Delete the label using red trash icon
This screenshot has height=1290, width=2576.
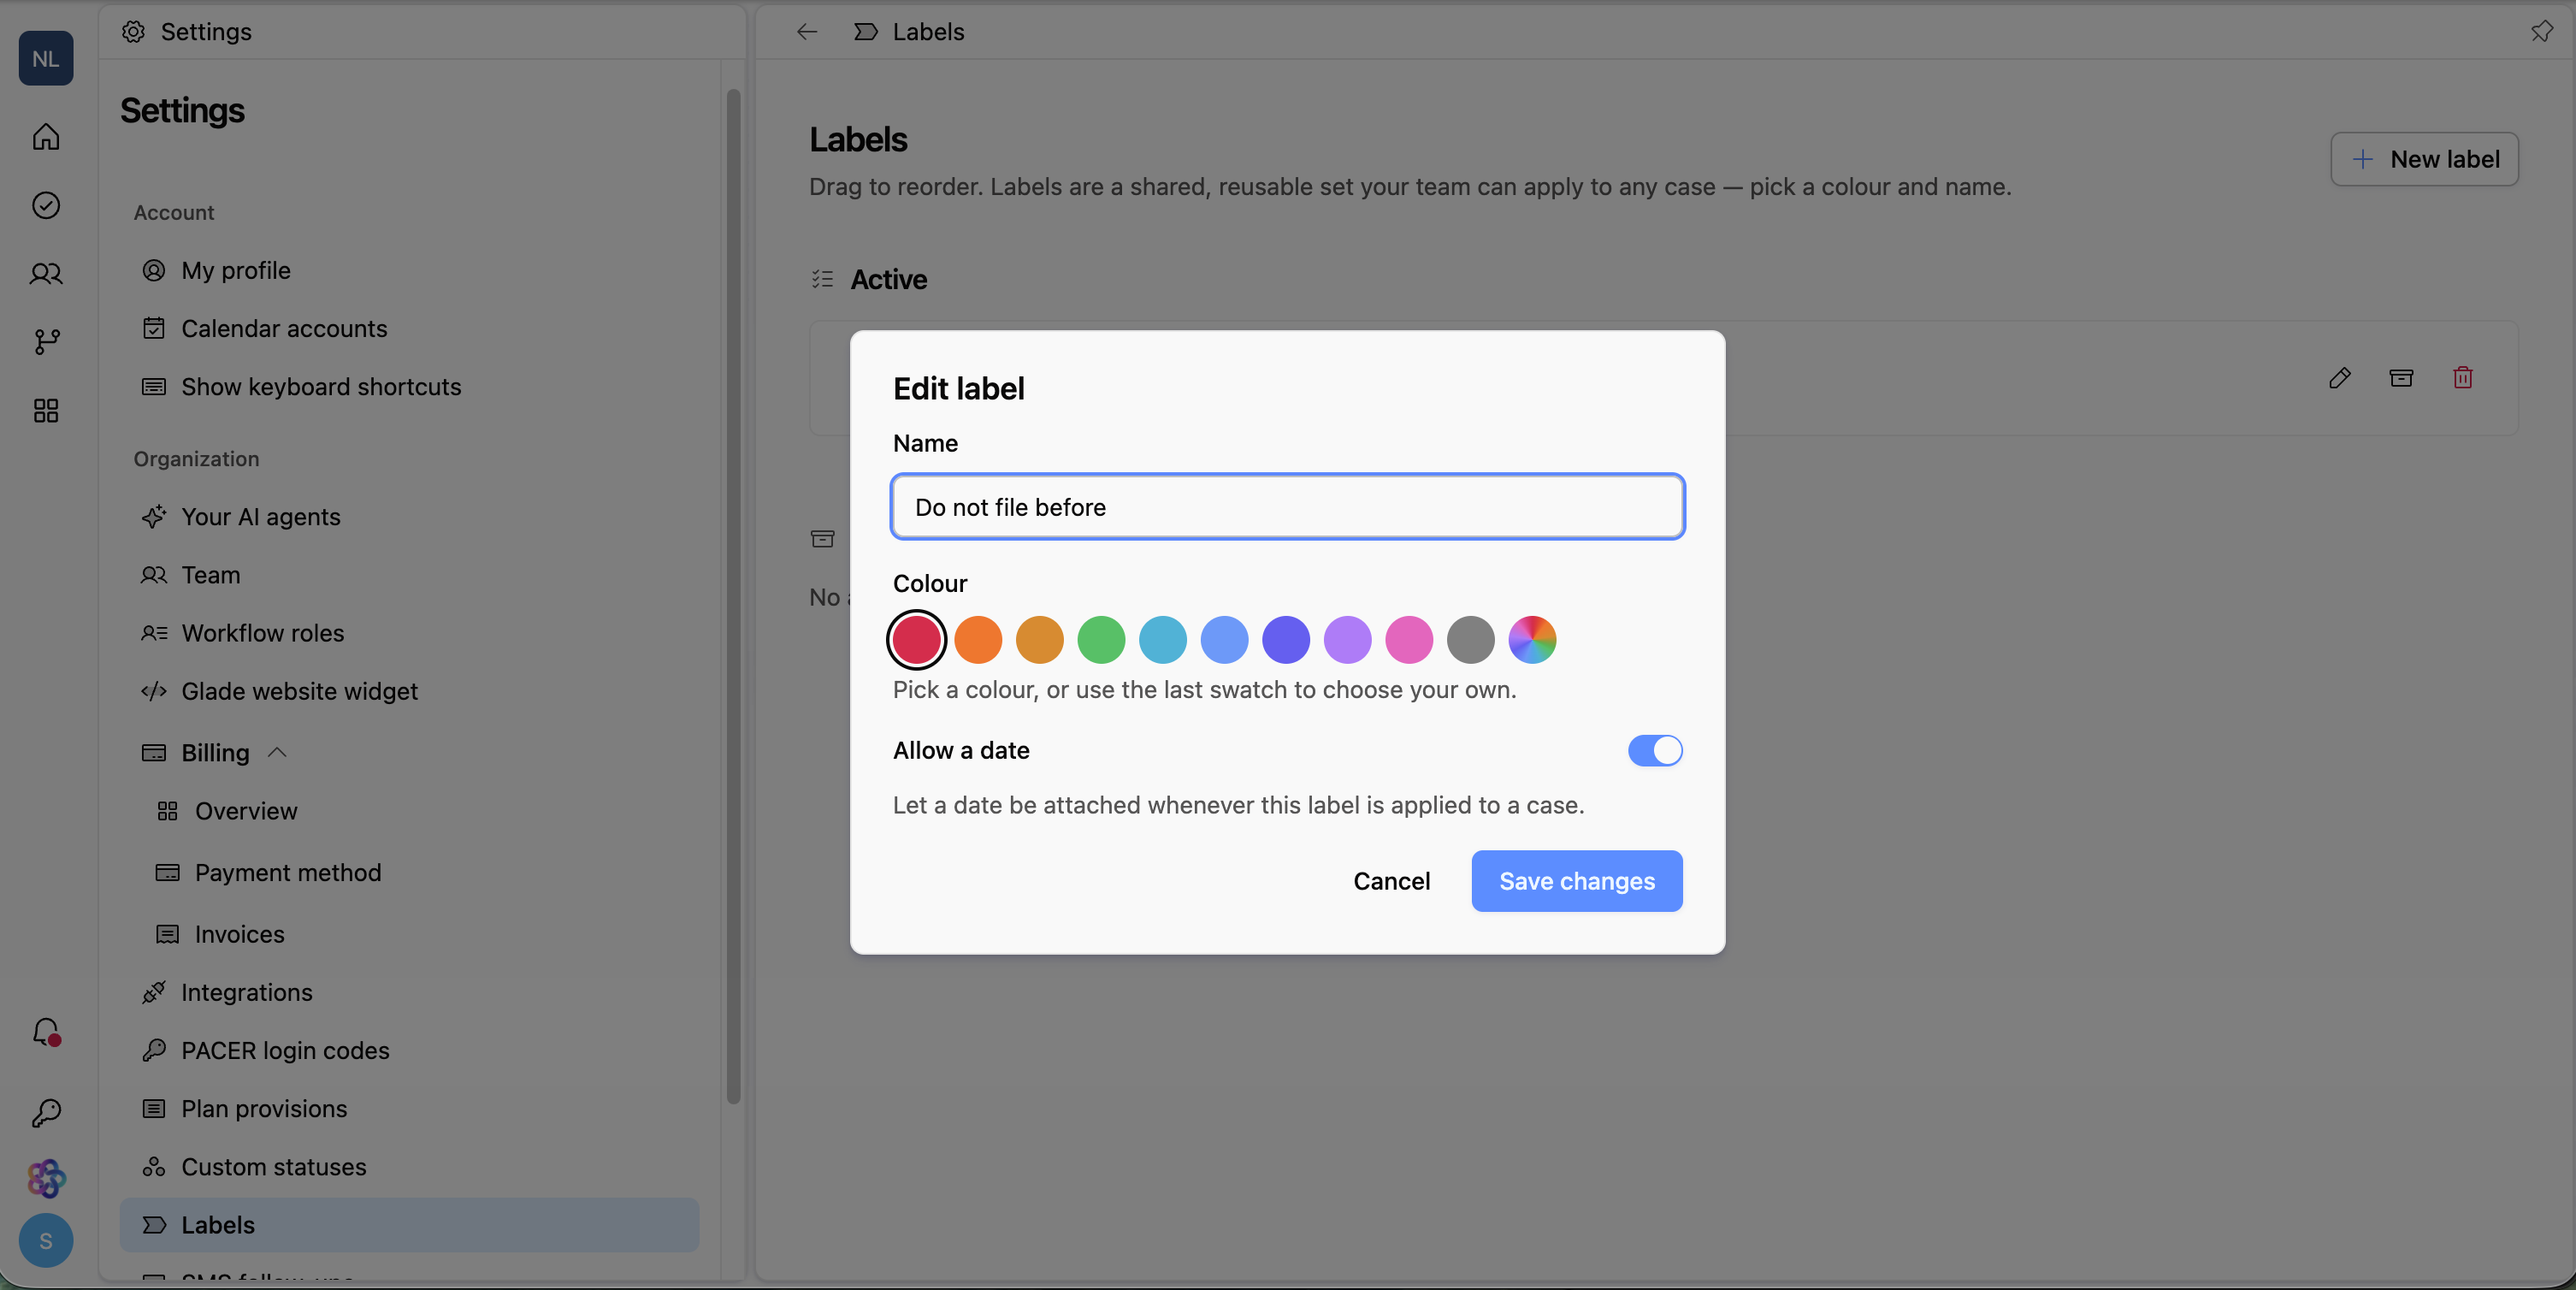click(2462, 378)
